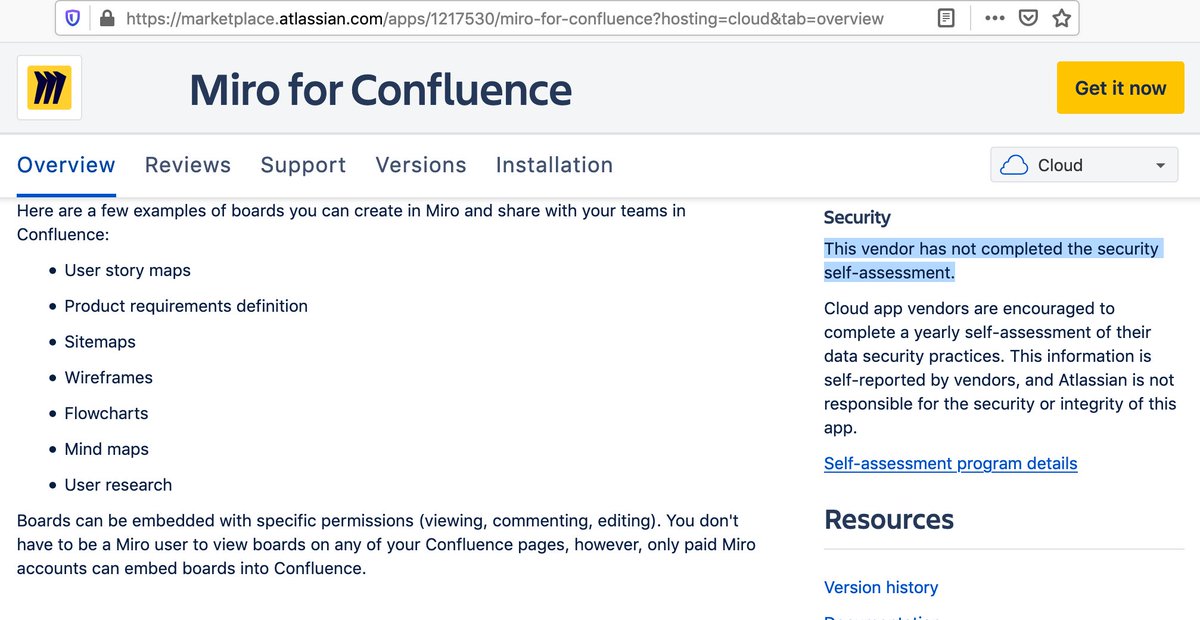1200x620 pixels.
Task: Open the Cloud hosting dropdown
Action: (1084, 165)
